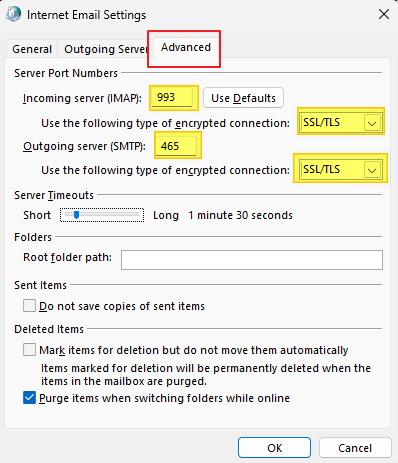Switch to the General tab

[32, 49]
